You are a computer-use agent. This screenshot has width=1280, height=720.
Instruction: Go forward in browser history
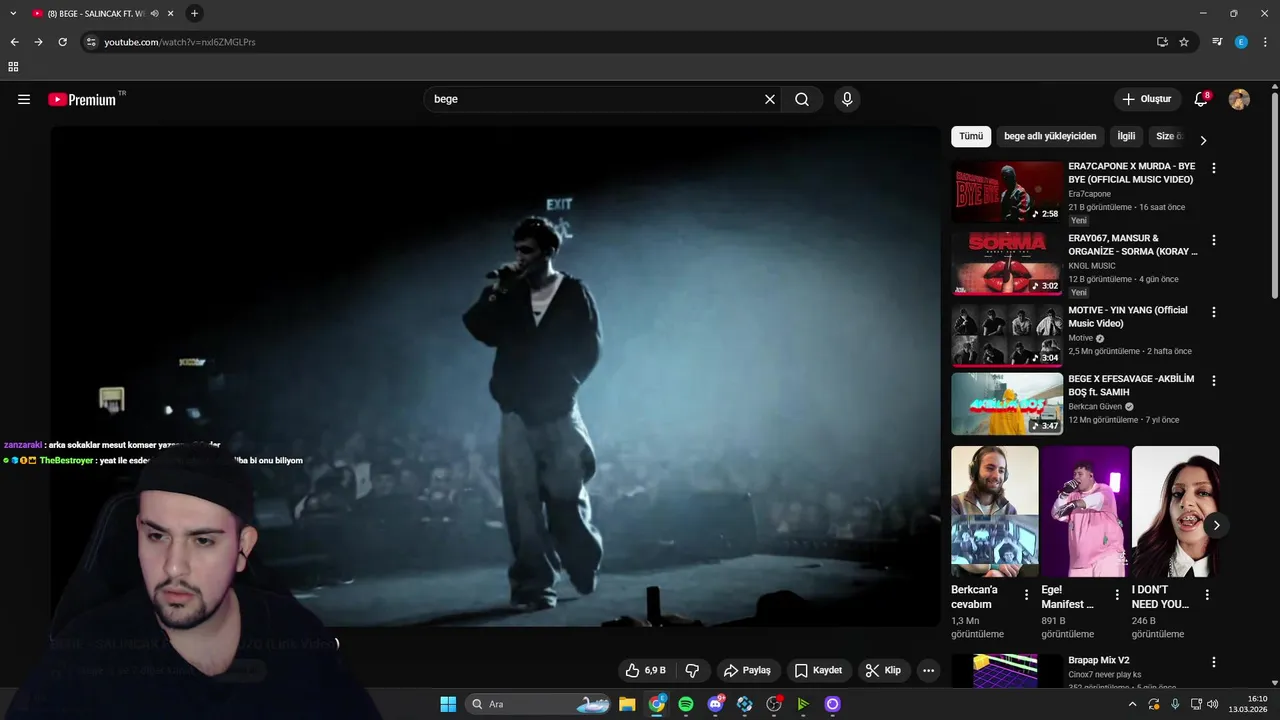(38, 42)
